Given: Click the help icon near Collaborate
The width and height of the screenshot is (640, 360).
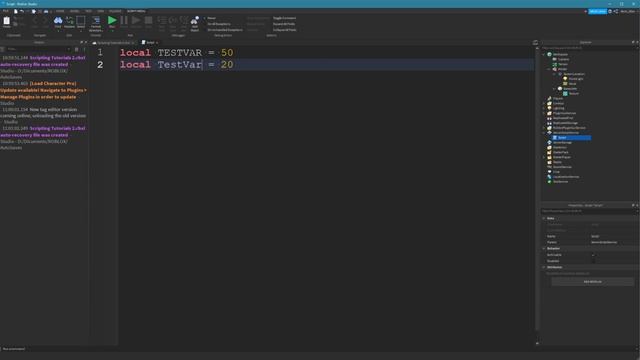Looking at the screenshot, I should pyautogui.click(x=610, y=11).
